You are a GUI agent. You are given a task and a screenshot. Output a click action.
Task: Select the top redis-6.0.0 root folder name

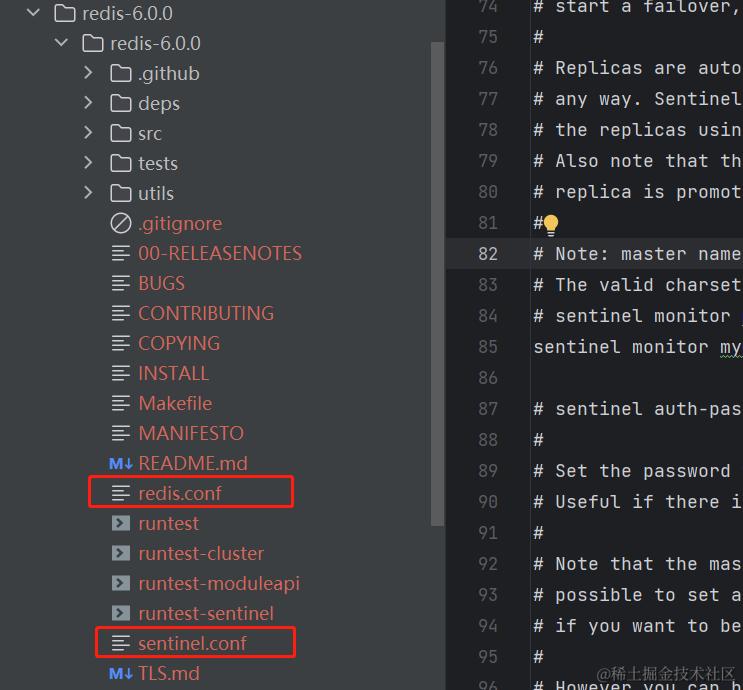(x=127, y=13)
